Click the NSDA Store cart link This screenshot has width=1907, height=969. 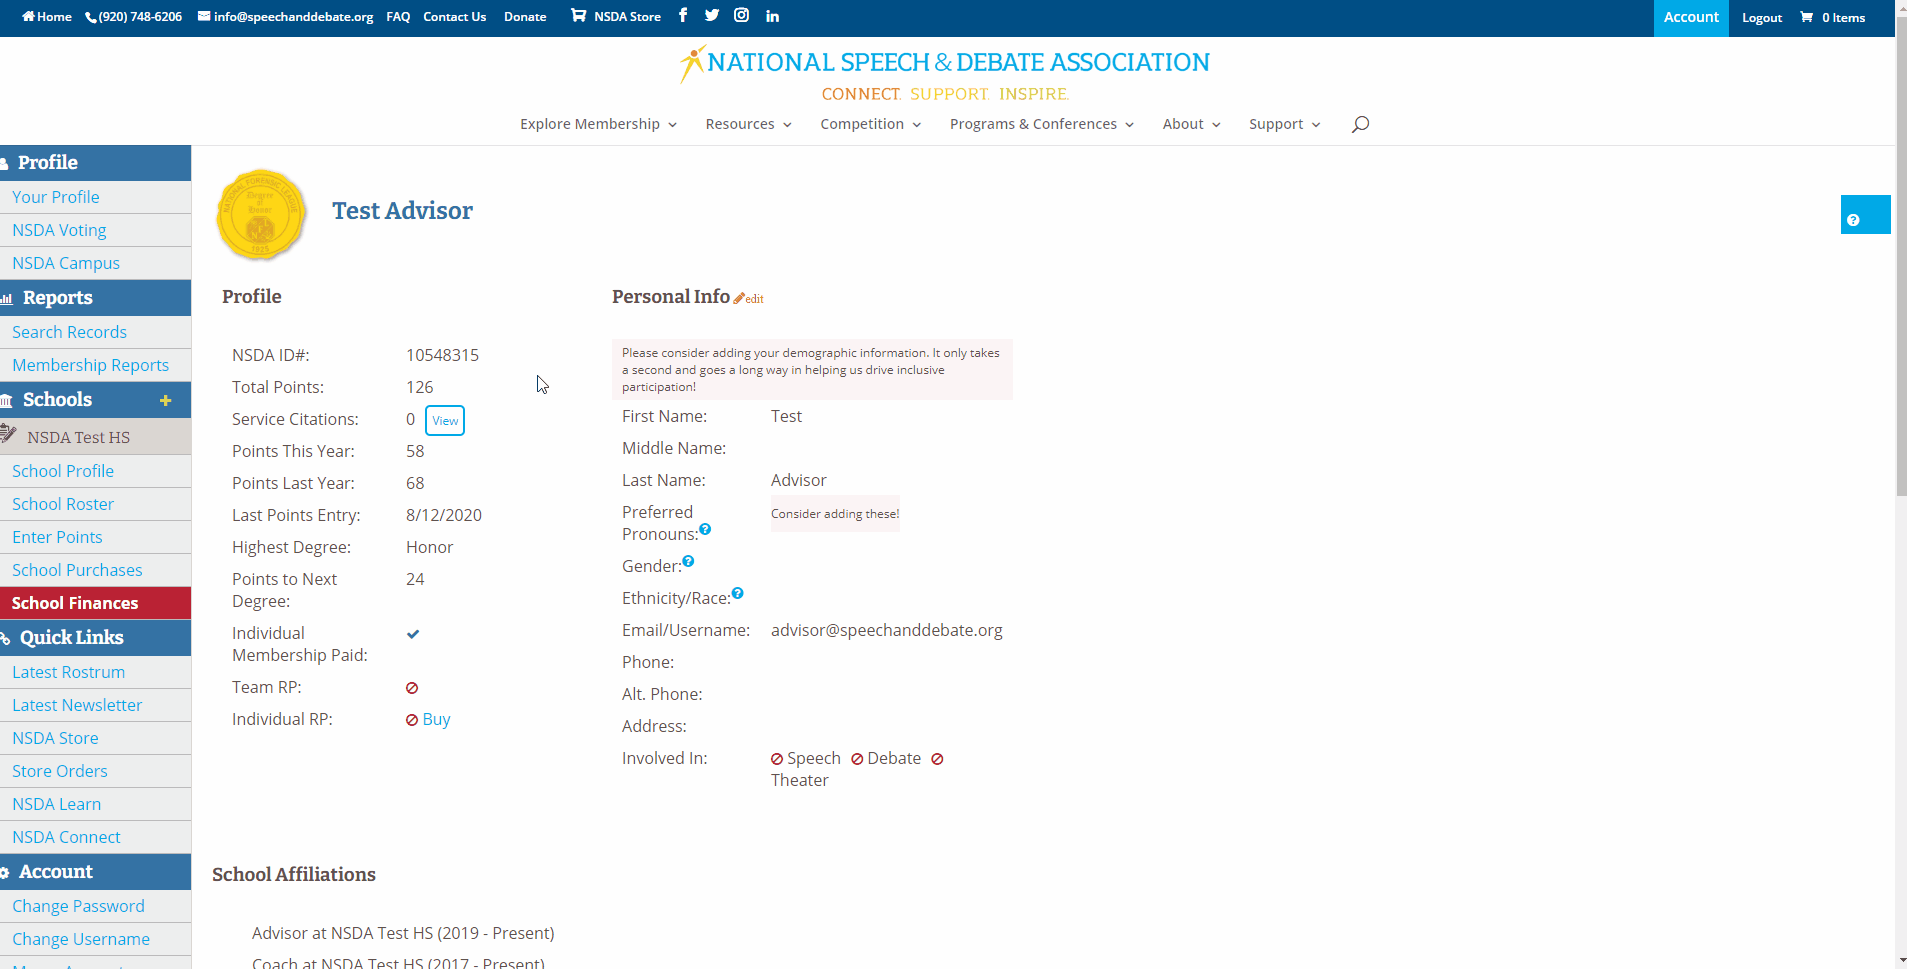click(615, 17)
